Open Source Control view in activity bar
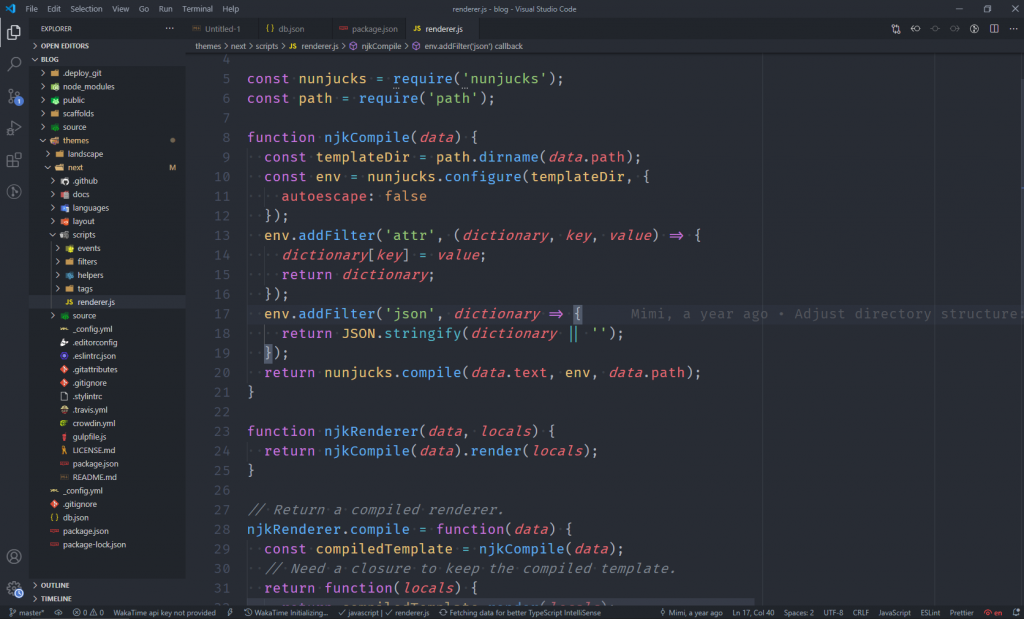 tap(14, 97)
